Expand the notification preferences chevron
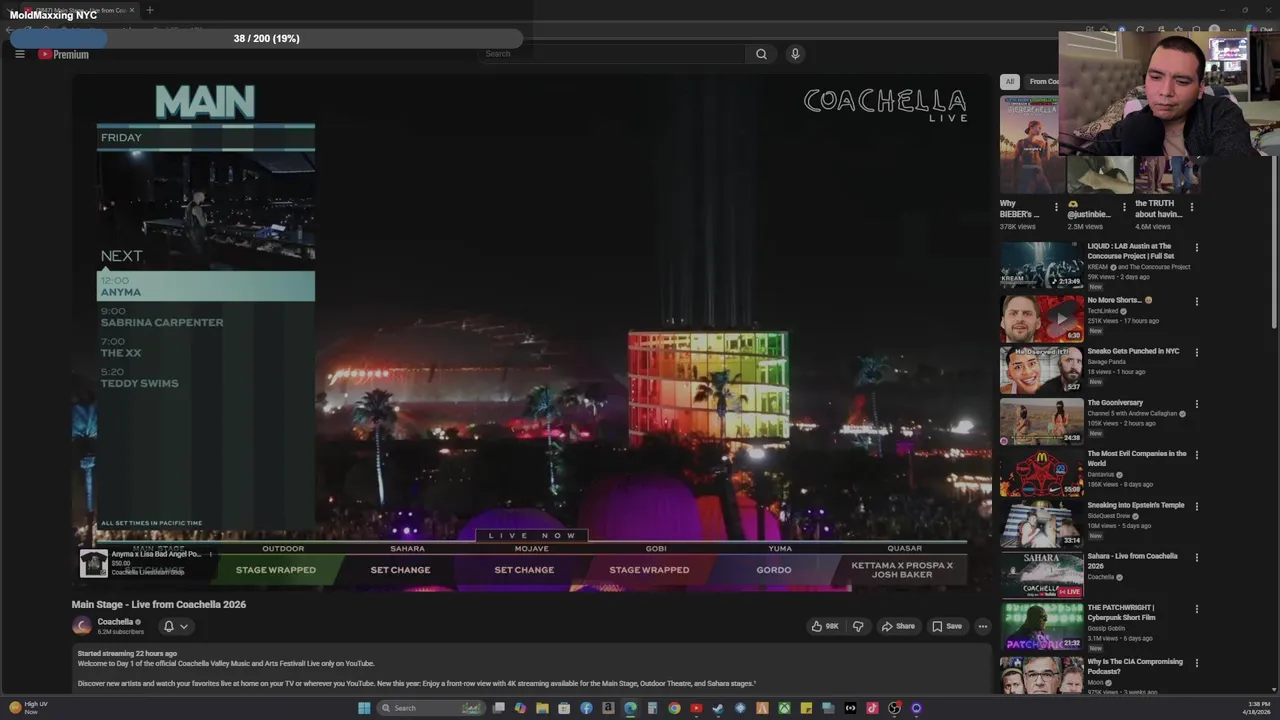The width and height of the screenshot is (1280, 720). point(184,626)
